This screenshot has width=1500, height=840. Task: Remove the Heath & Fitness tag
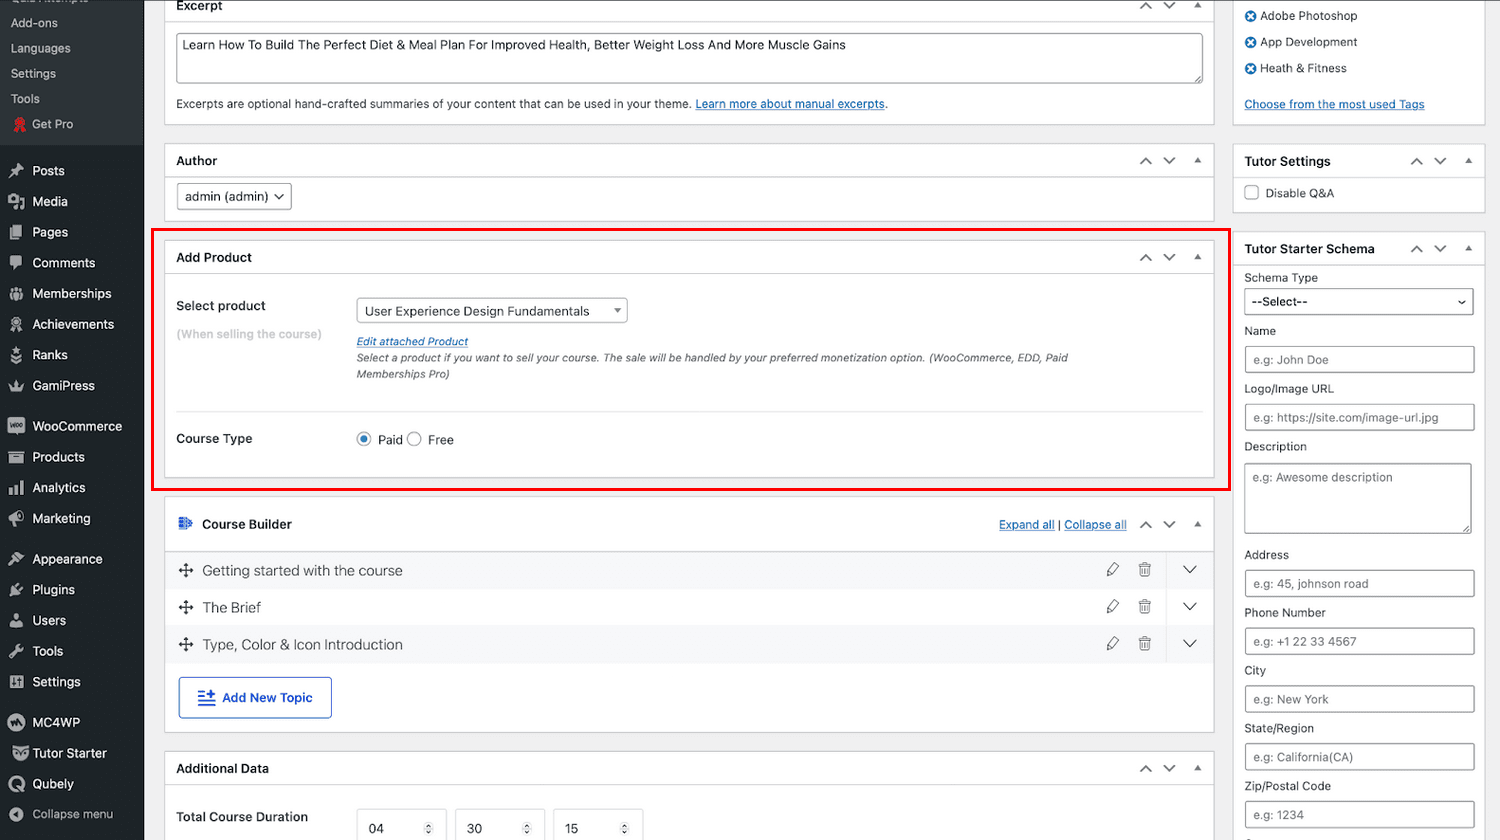click(1250, 69)
